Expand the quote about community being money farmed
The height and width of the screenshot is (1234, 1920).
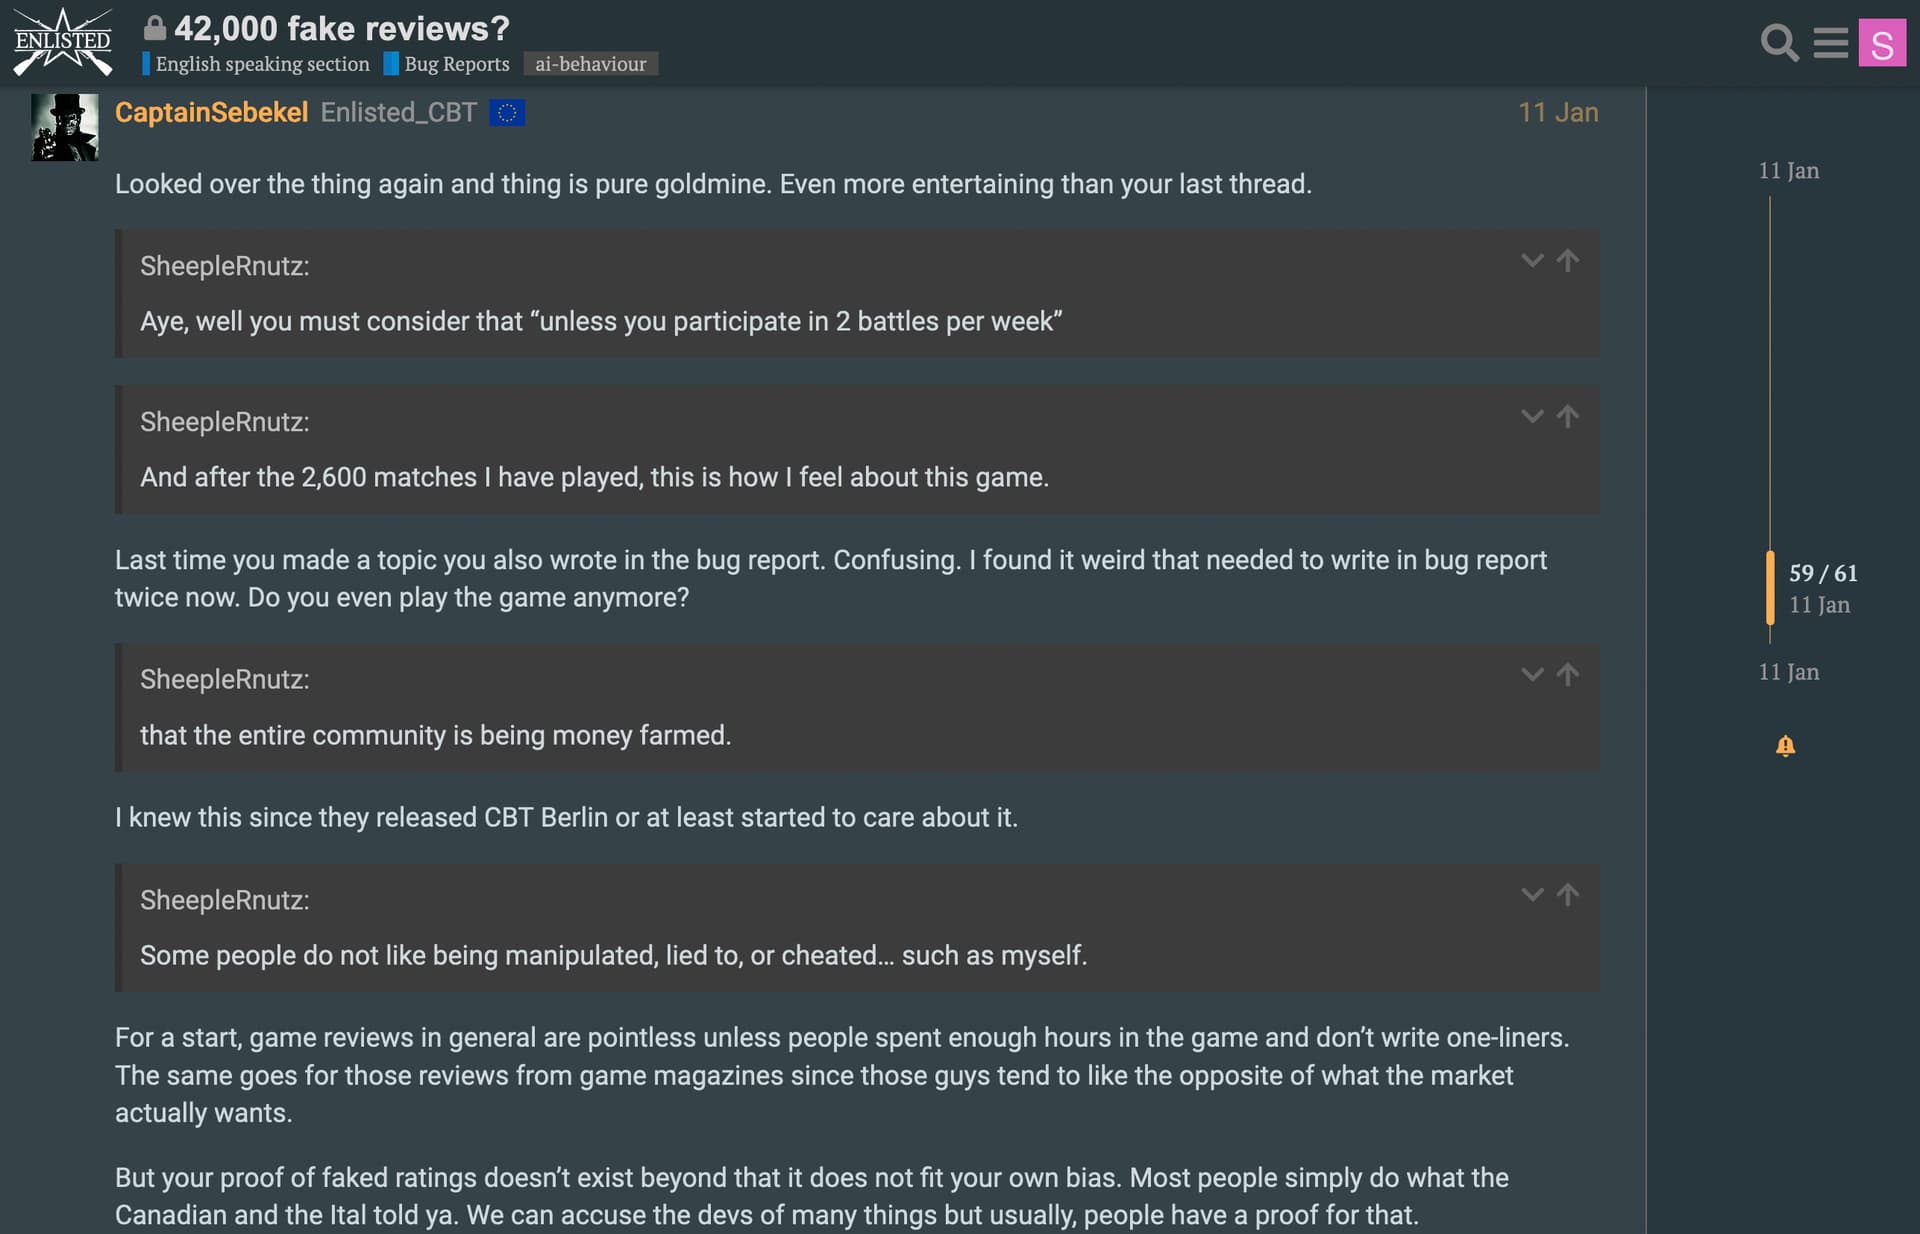[x=1532, y=675]
